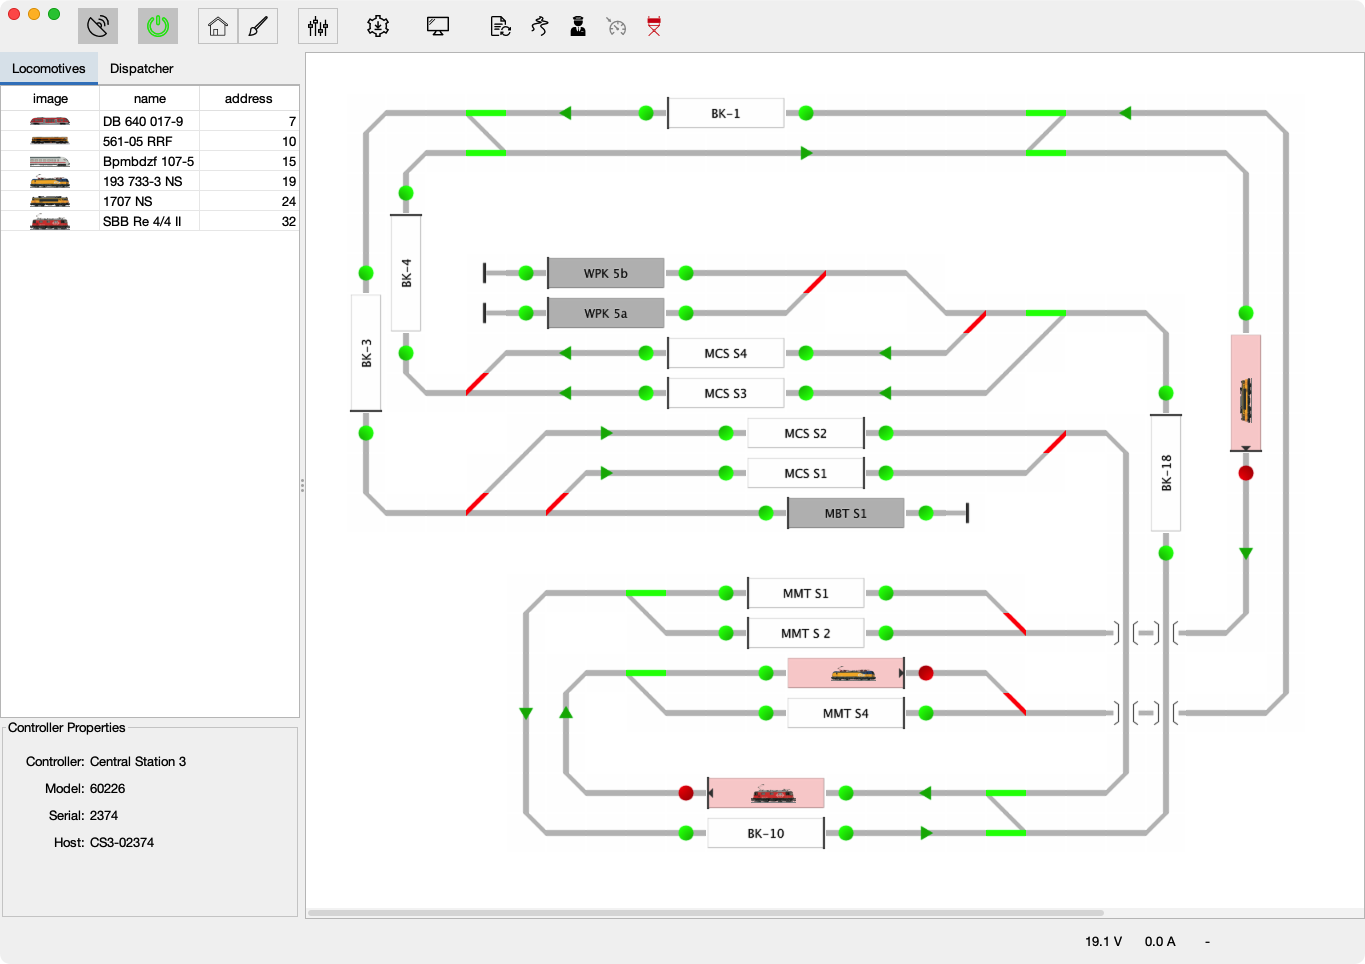Click the BK-3 vertical block
1365x964 pixels.
(x=366, y=353)
